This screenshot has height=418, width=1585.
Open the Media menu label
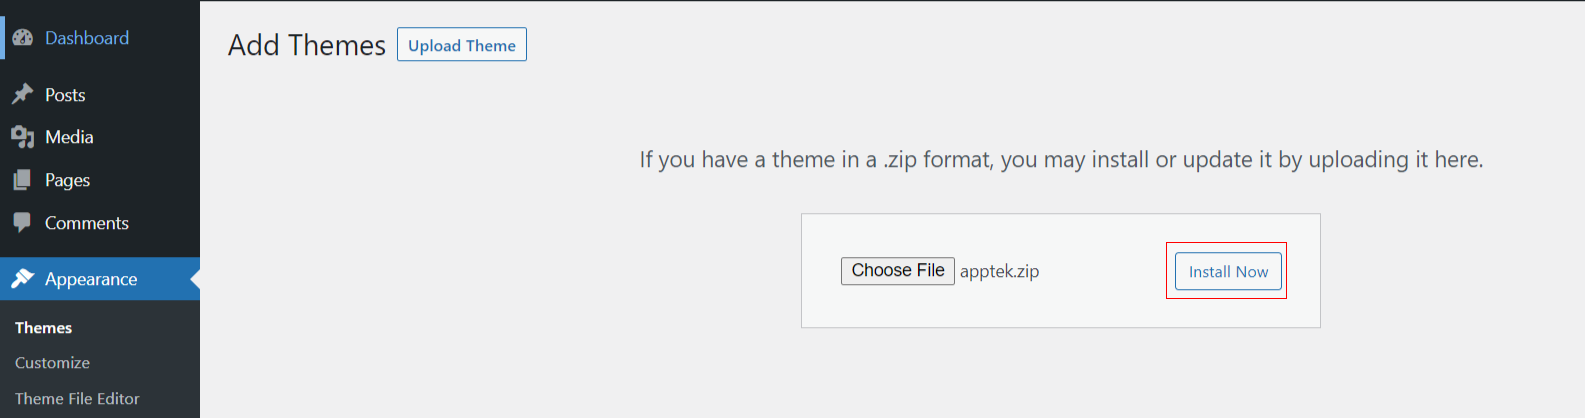point(69,137)
